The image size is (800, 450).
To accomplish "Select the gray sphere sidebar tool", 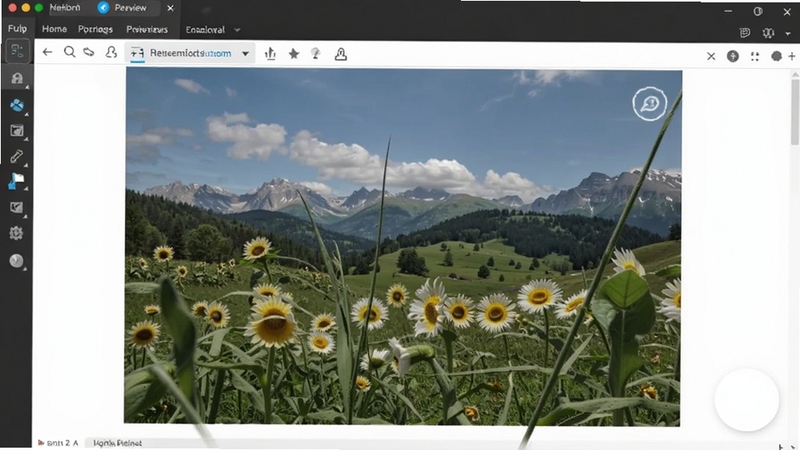I will [16, 260].
